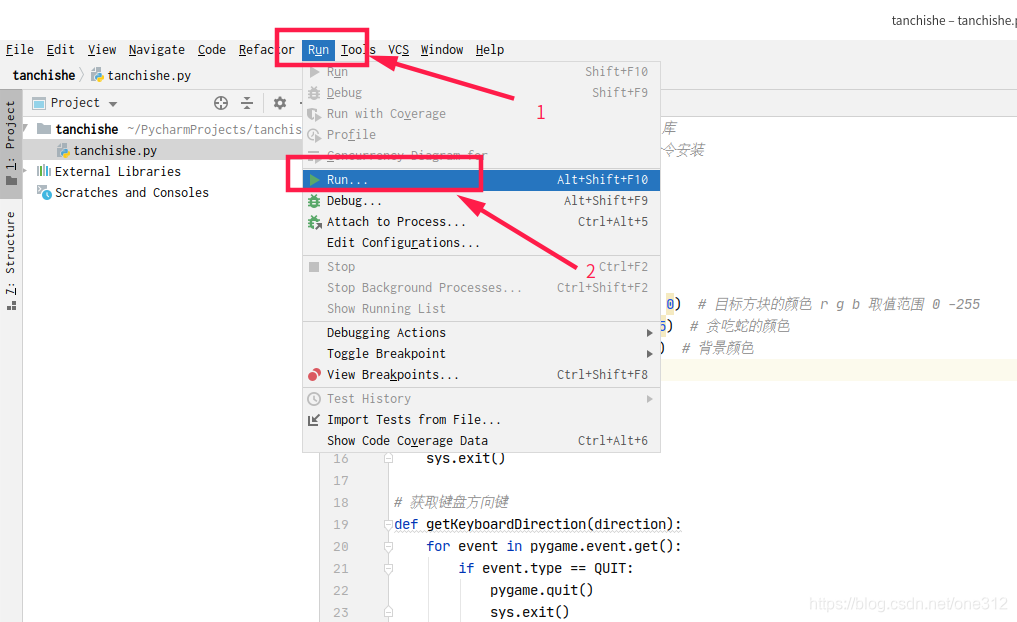Click the Attach to Process bug icon
This screenshot has width=1017, height=622.
click(x=315, y=222)
